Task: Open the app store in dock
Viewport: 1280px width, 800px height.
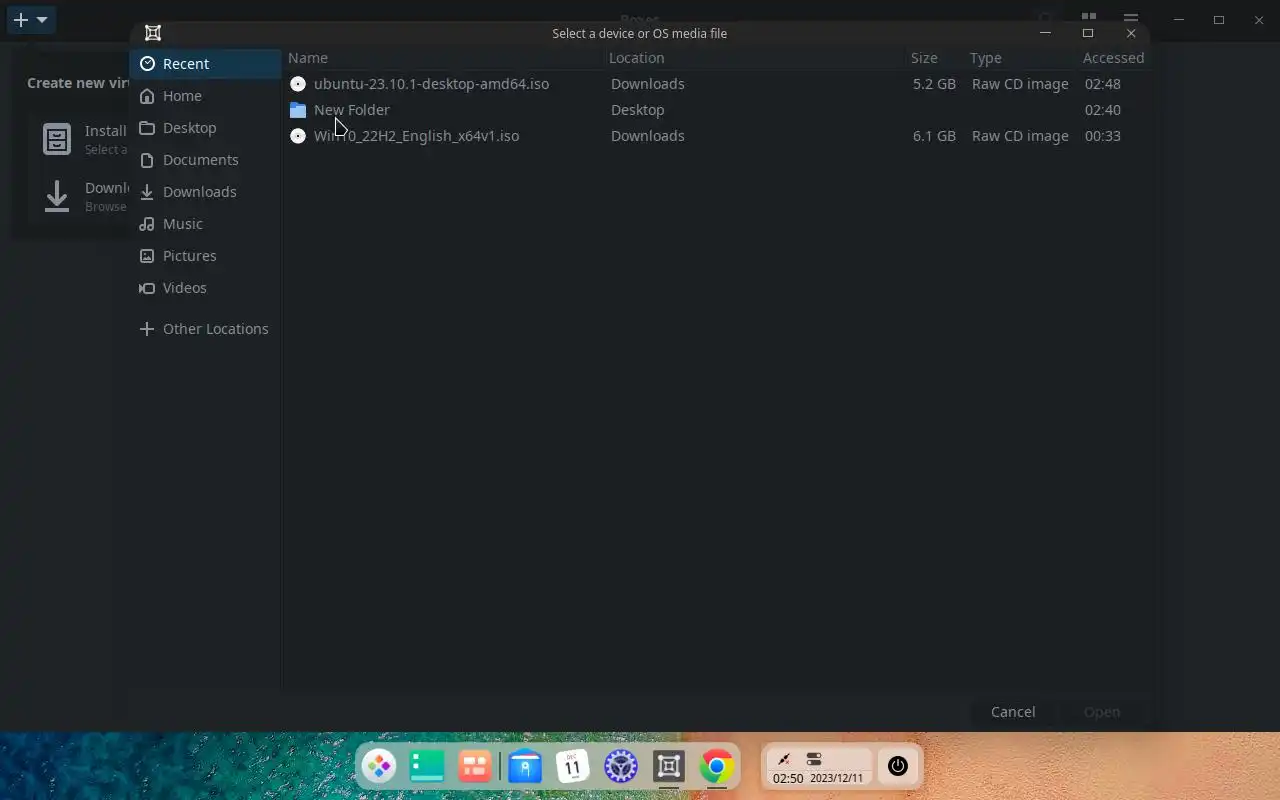Action: coord(525,767)
